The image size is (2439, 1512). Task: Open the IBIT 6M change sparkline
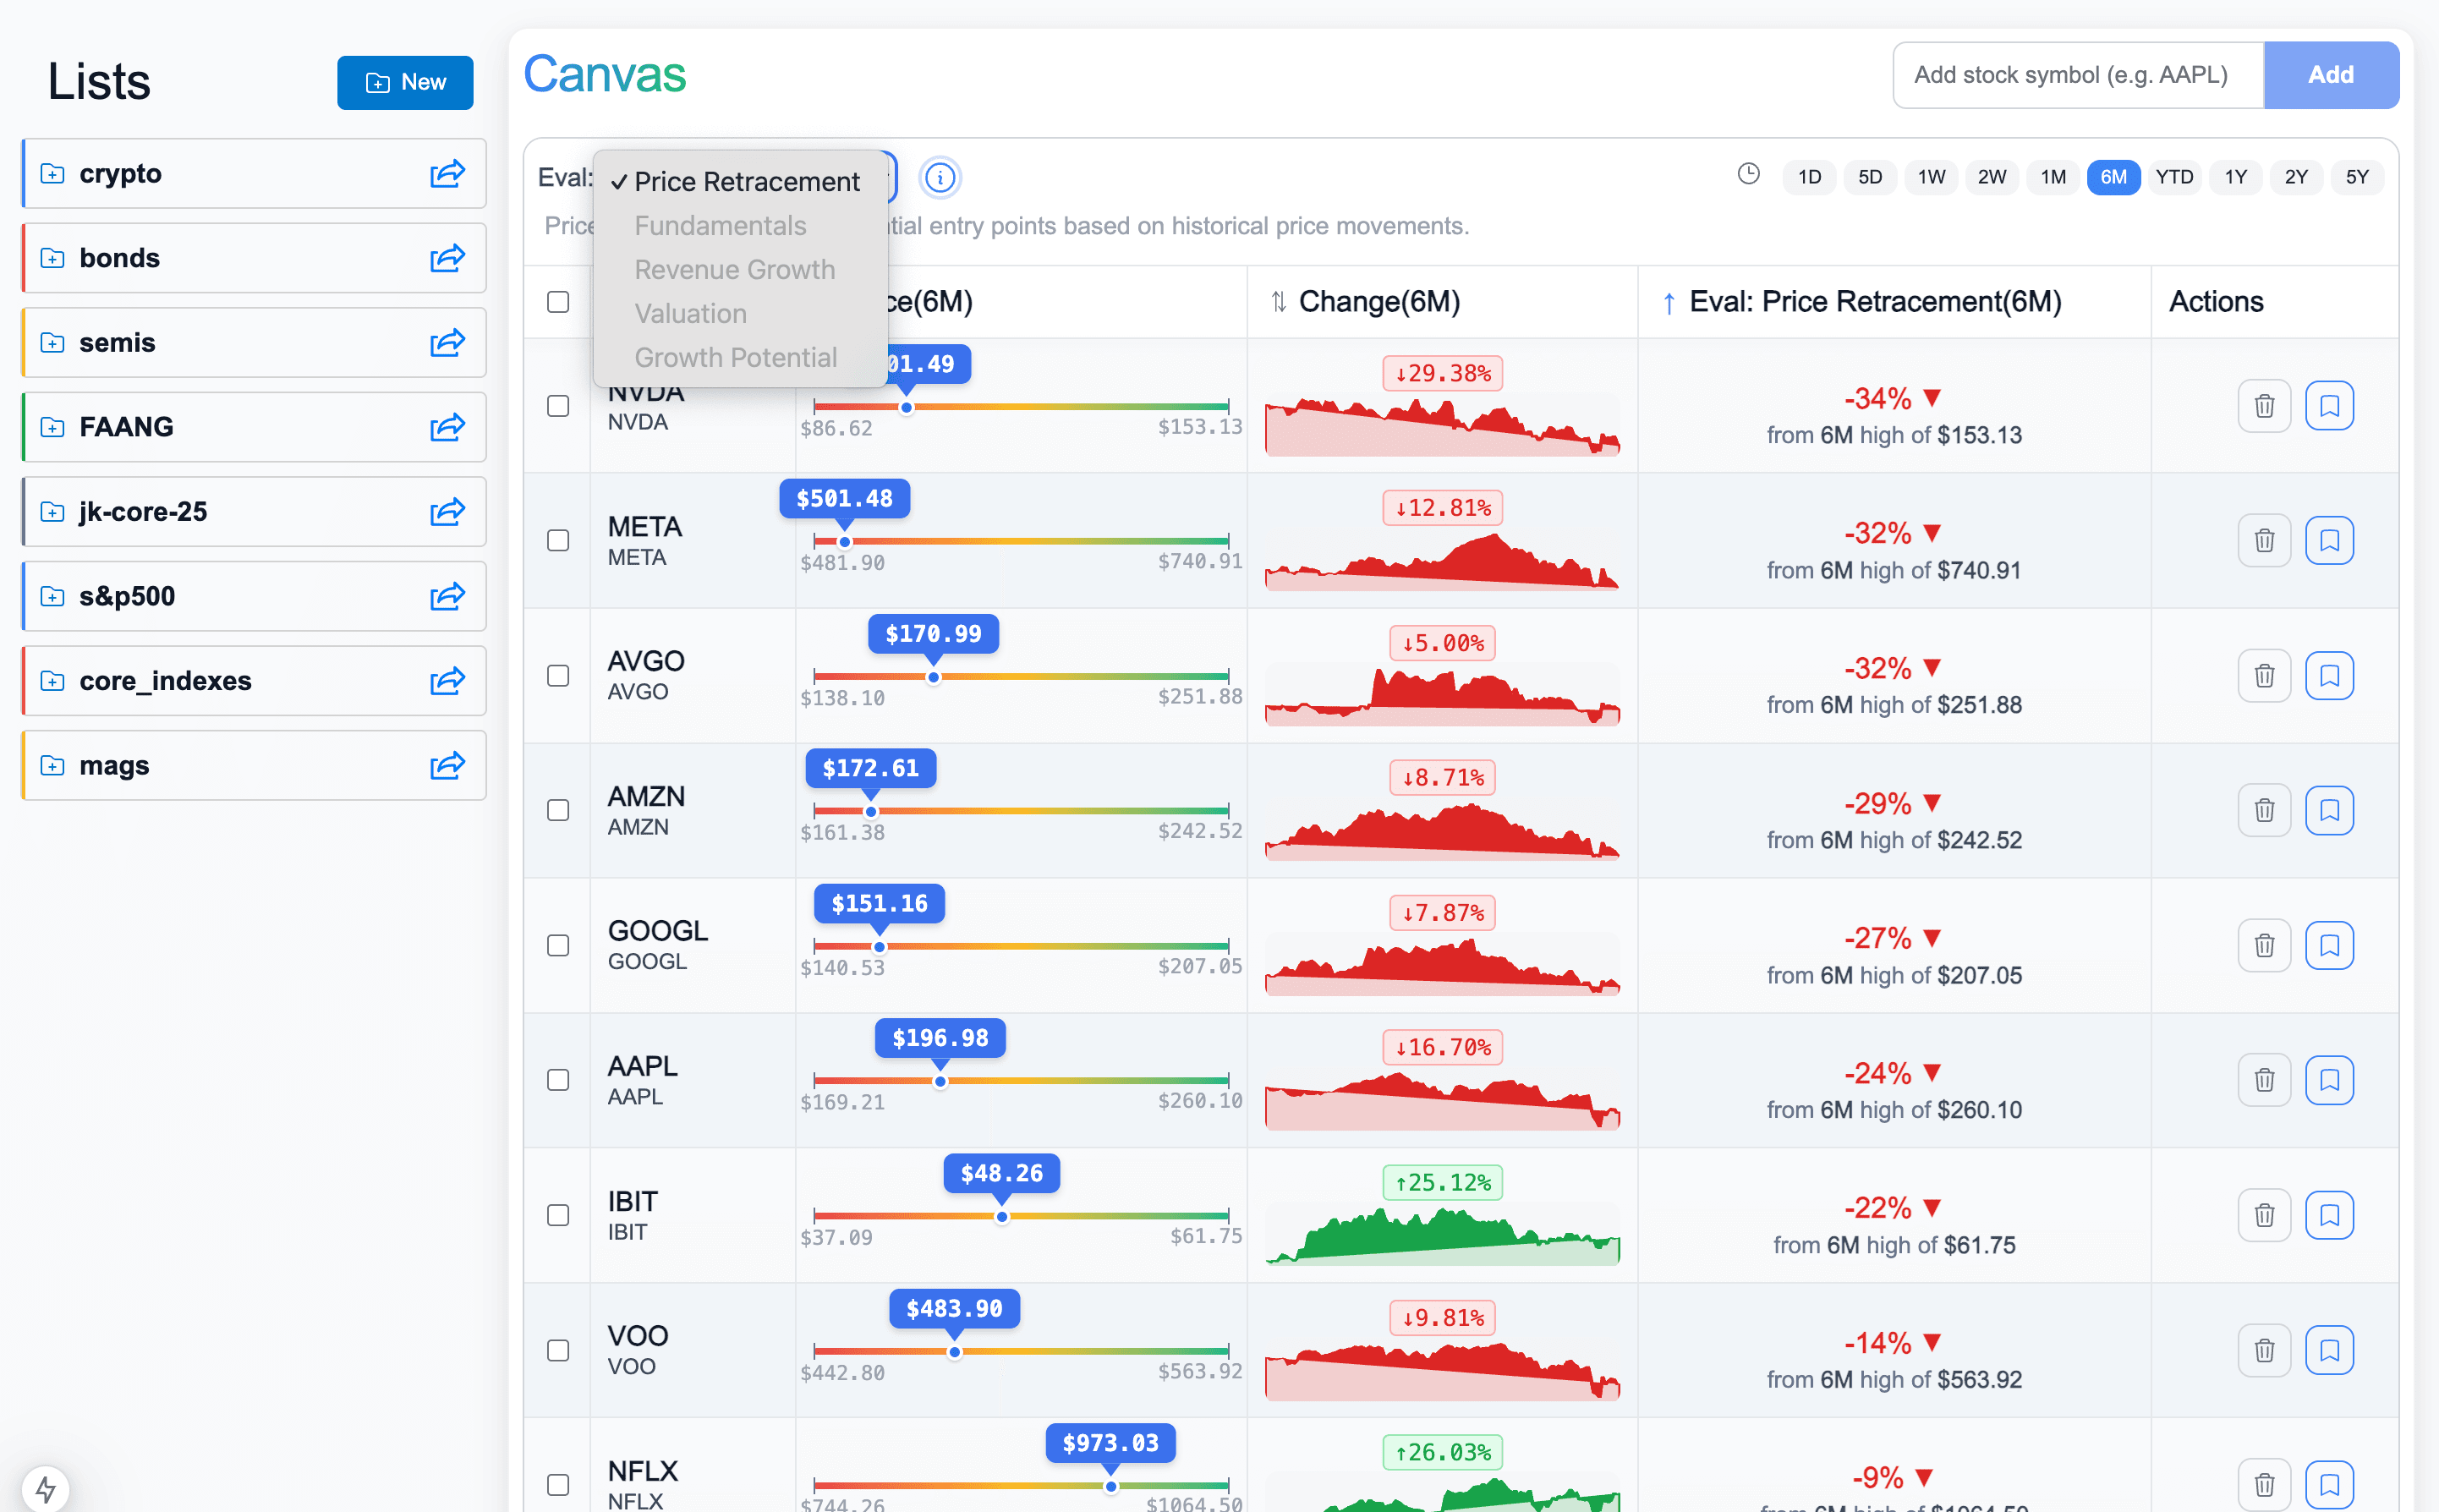click(1442, 1235)
